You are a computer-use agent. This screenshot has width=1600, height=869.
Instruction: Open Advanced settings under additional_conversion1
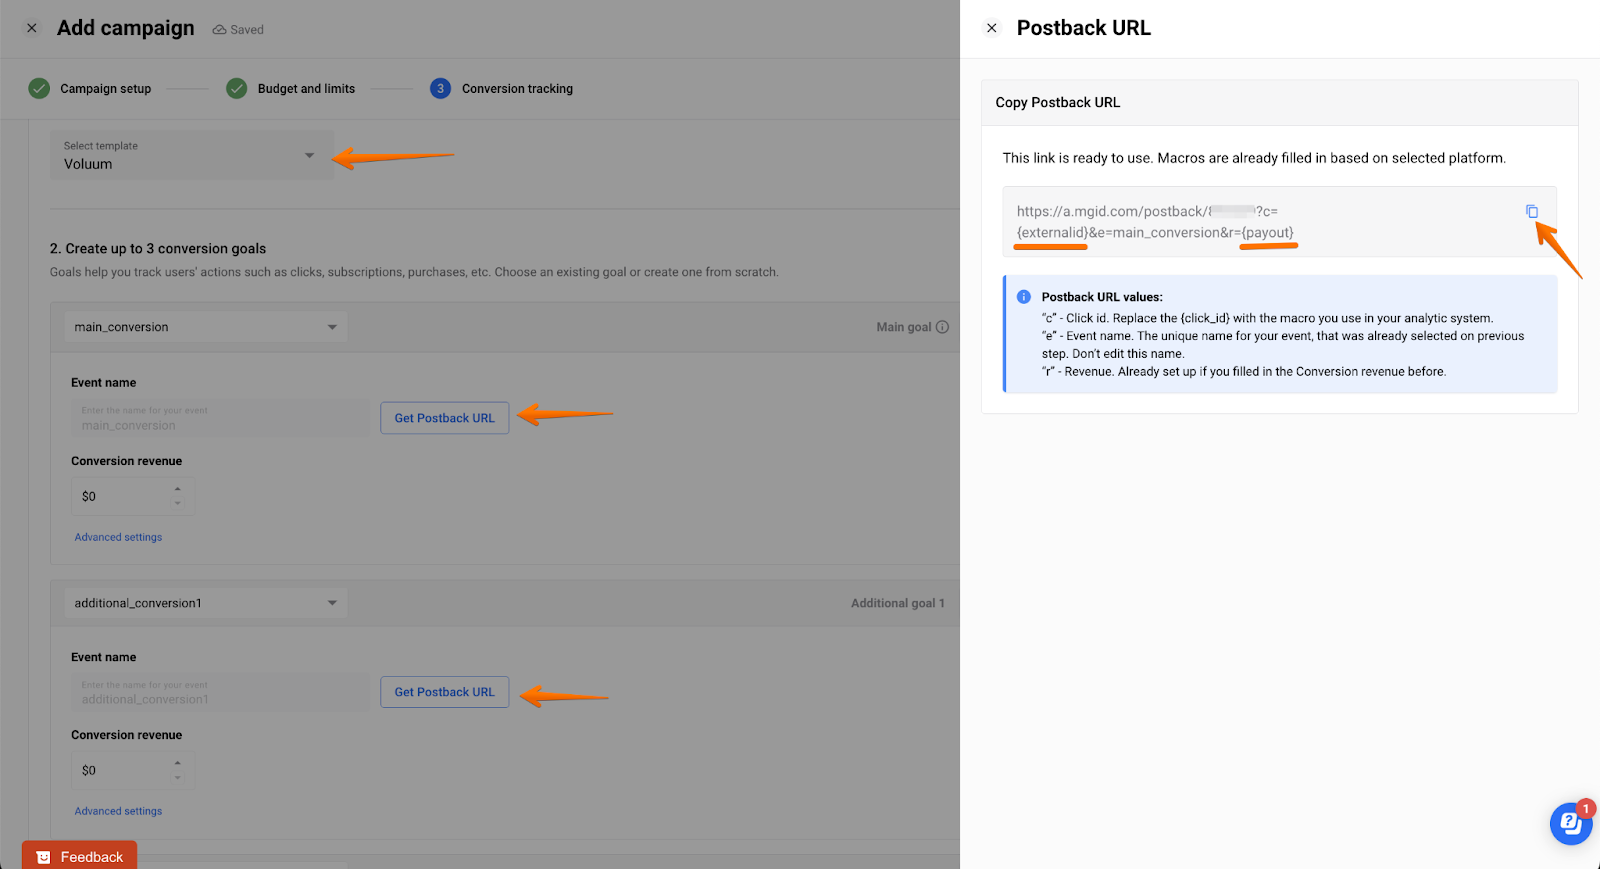(118, 811)
